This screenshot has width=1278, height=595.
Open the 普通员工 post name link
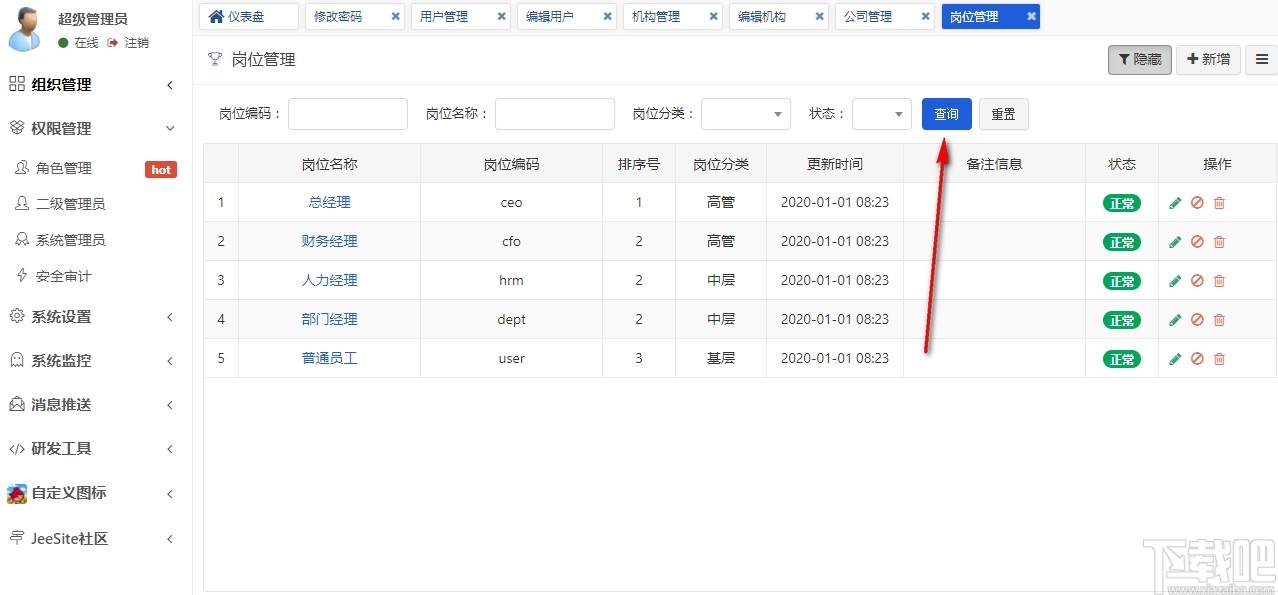(330, 358)
